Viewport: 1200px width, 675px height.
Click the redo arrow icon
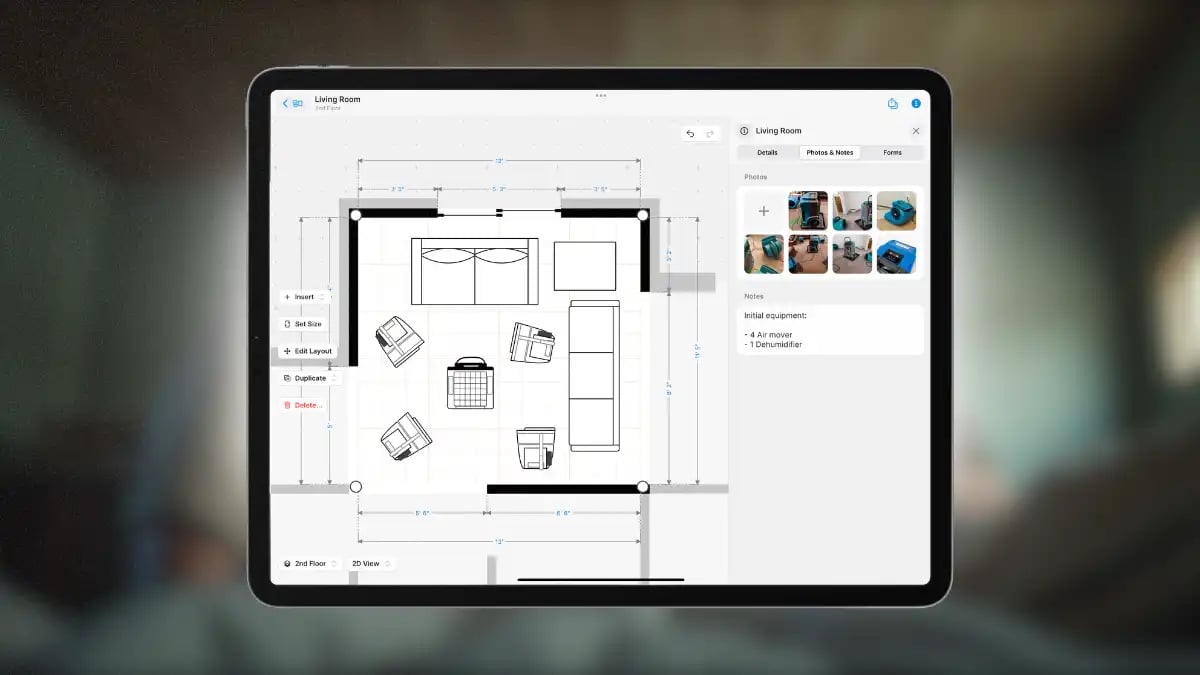pyautogui.click(x=710, y=134)
